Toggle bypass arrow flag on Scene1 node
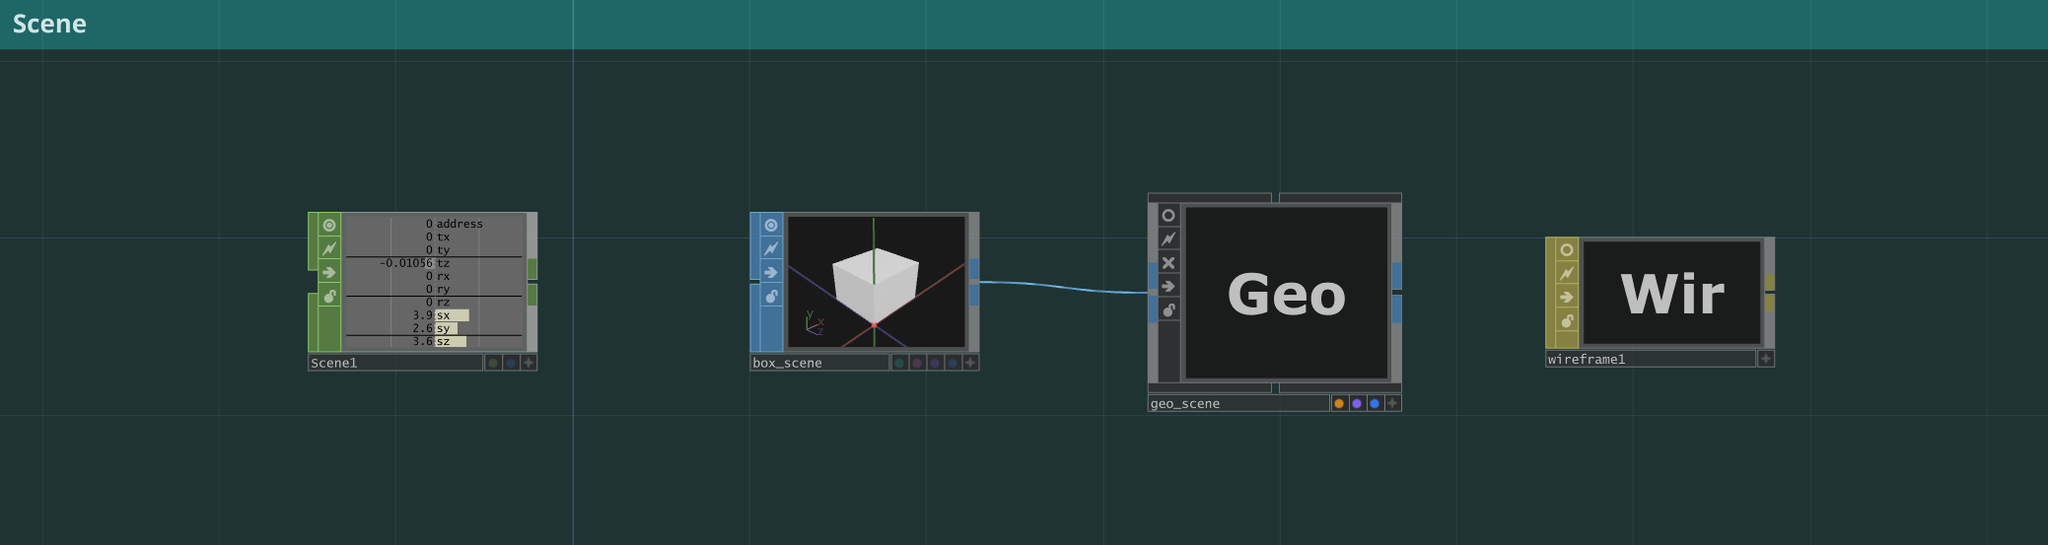The height and width of the screenshot is (545, 2048). 329,272
